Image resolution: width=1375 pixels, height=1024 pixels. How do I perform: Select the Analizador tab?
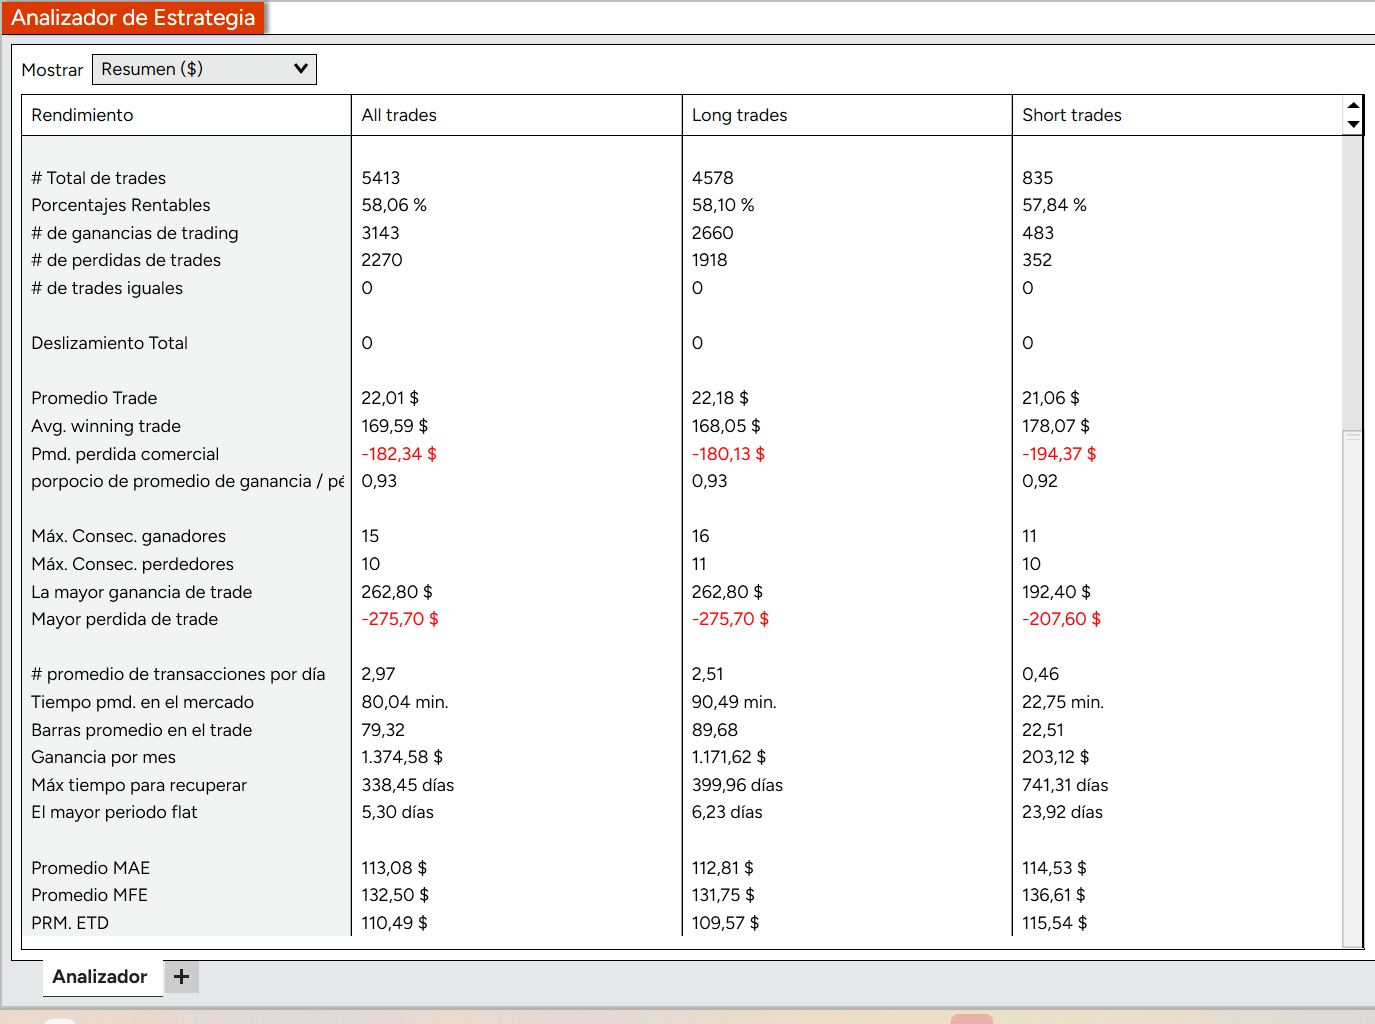100,977
